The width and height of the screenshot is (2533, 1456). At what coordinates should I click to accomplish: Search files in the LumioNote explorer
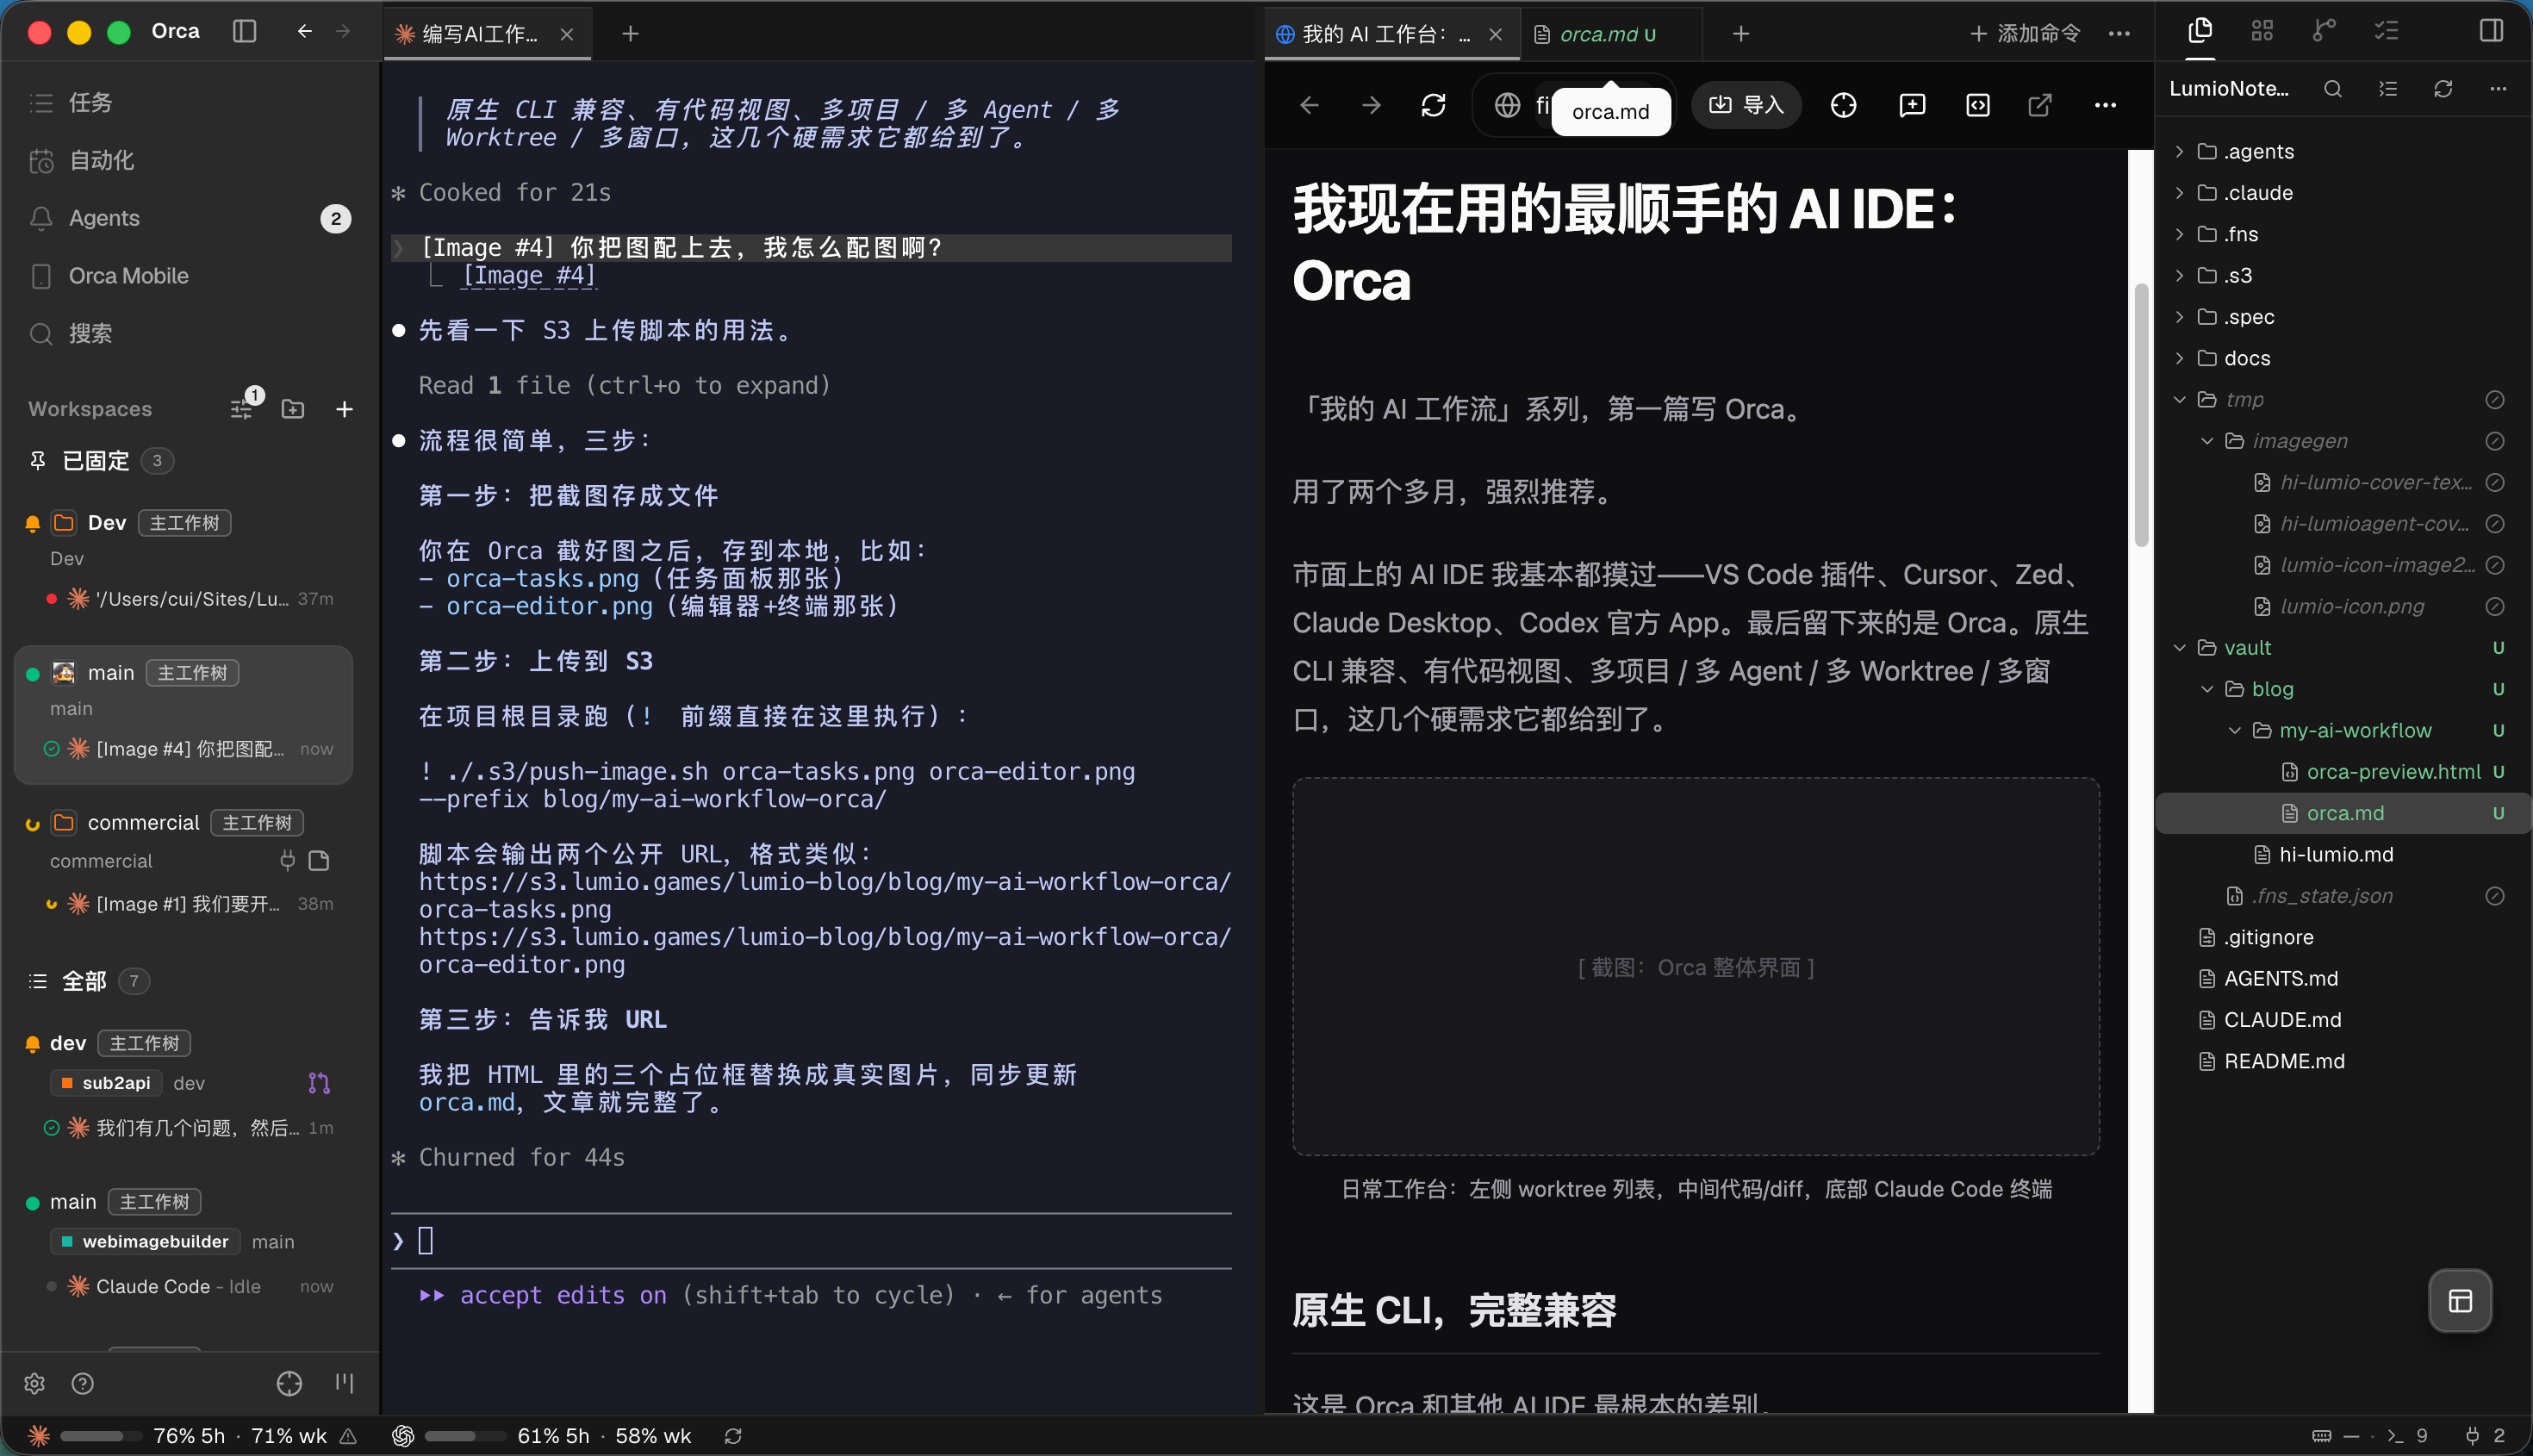click(x=2333, y=89)
